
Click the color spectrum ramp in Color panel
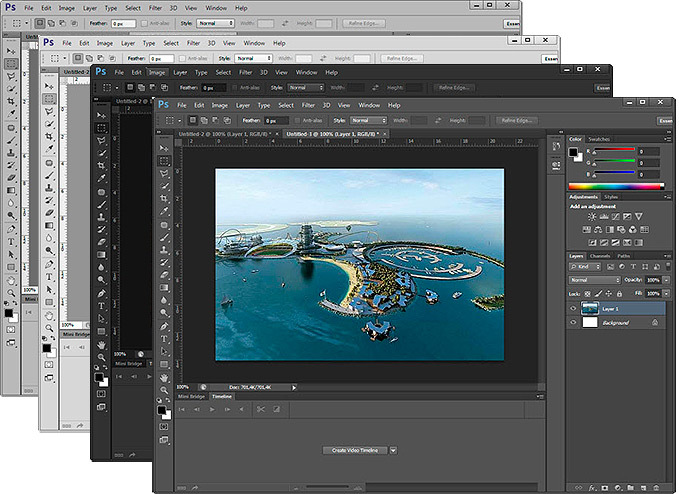click(616, 187)
